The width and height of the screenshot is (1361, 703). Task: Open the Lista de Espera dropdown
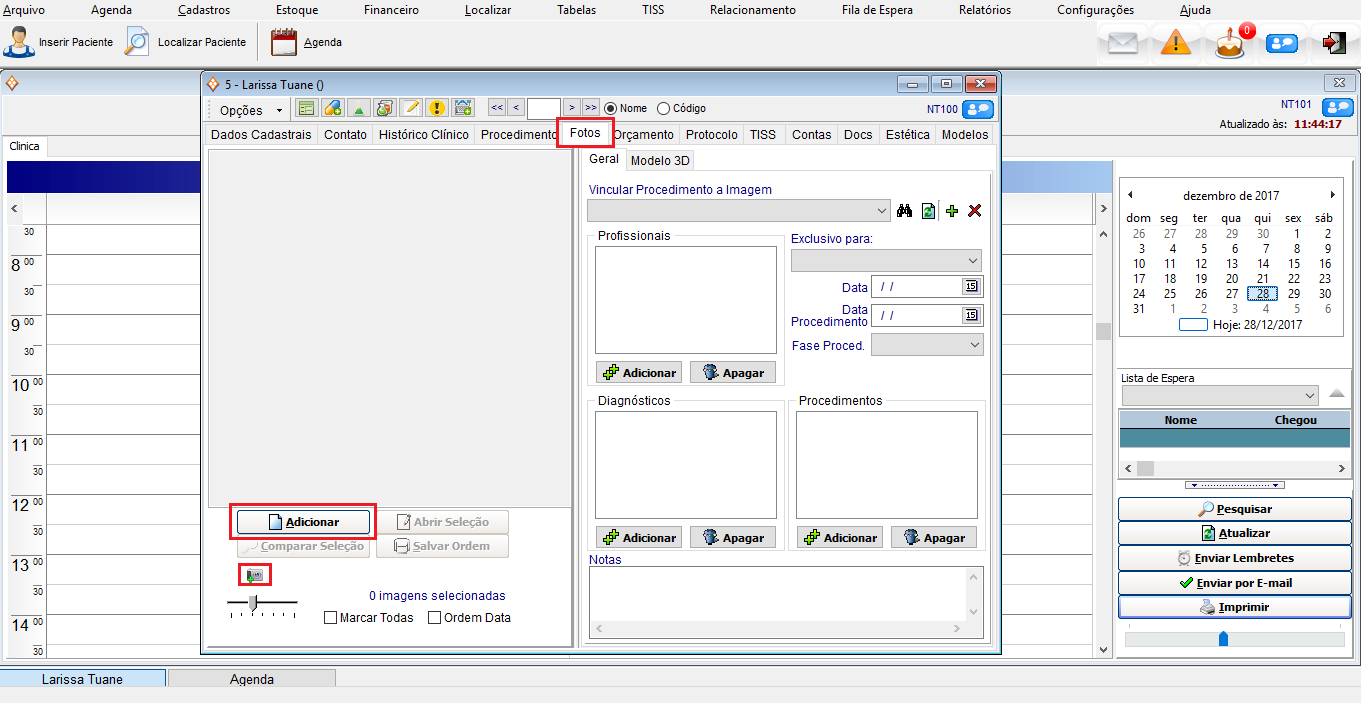[1219, 395]
